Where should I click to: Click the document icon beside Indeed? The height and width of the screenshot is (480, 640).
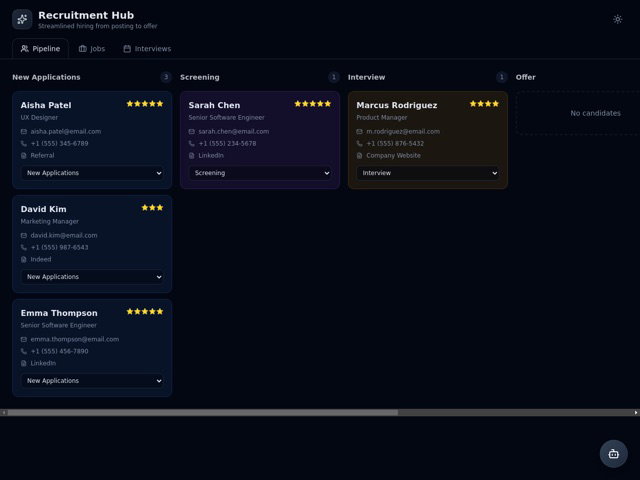tap(24, 260)
